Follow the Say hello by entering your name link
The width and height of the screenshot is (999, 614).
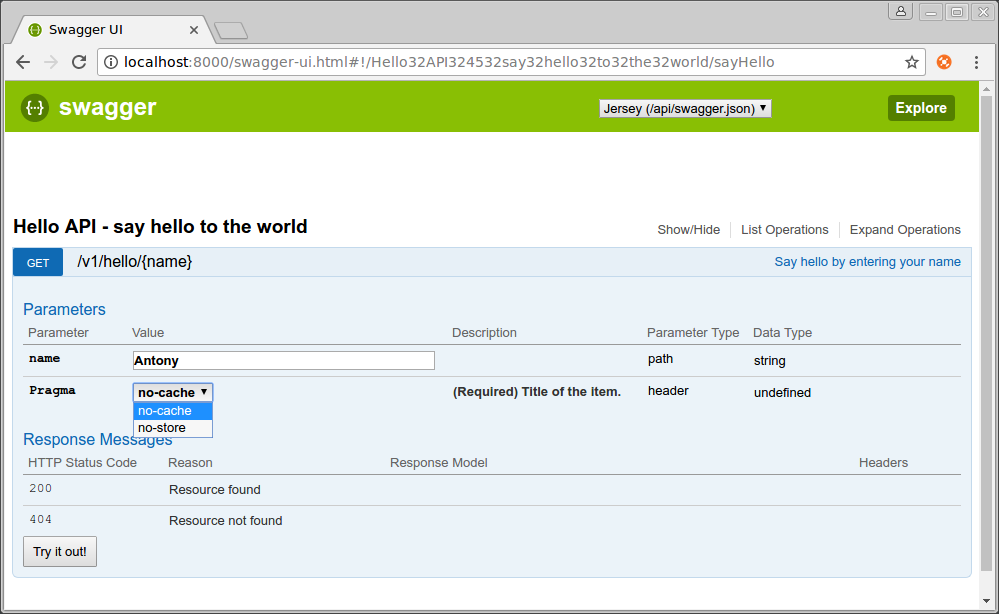click(868, 261)
